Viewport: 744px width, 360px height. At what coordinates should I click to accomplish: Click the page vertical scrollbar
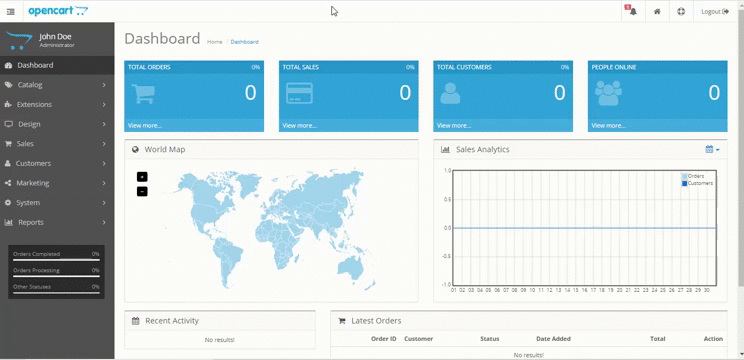tap(741, 147)
